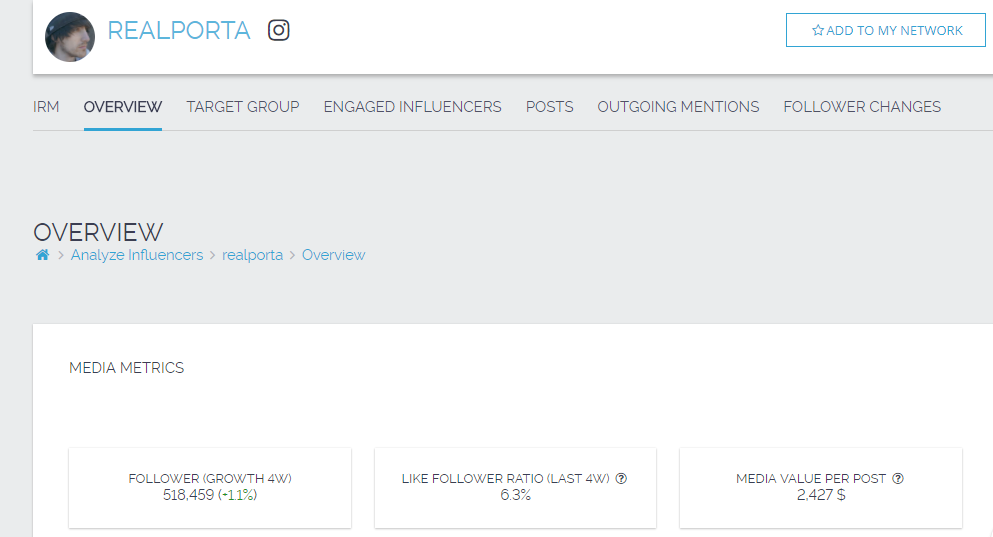
Task: Switch to the Target Group tab
Action: tap(243, 107)
